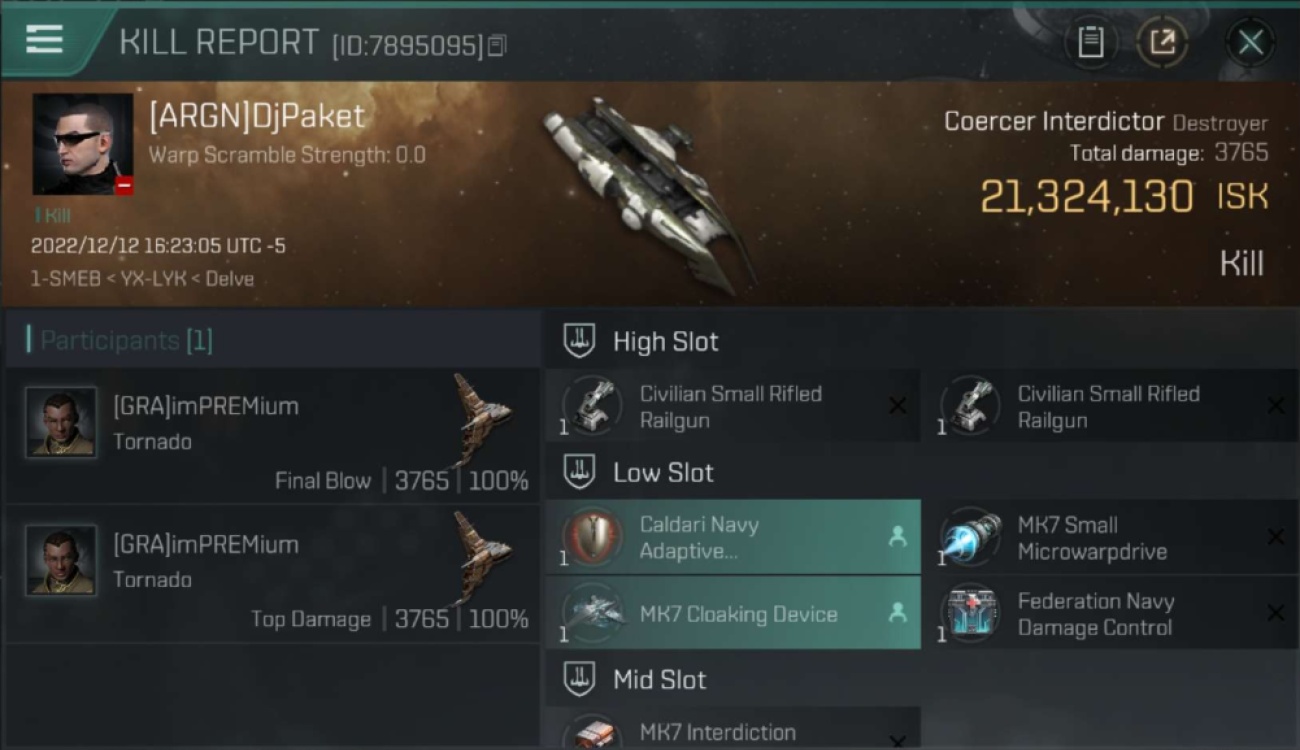The image size is (1300, 750).
Task: Click the [ARGN]DjPaket pilot name
Action: click(x=257, y=116)
